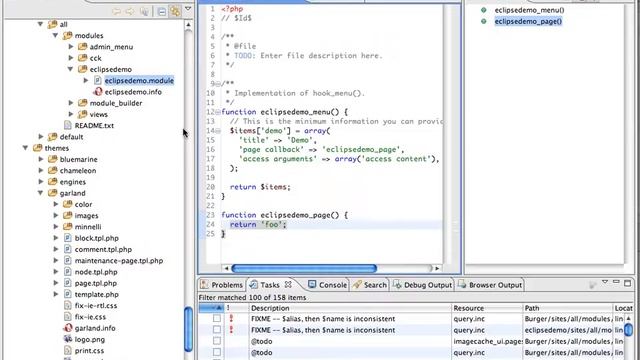This screenshot has height=360, width=640.
Task: Select eclipsedemo_page() in the outline
Action: point(528,21)
